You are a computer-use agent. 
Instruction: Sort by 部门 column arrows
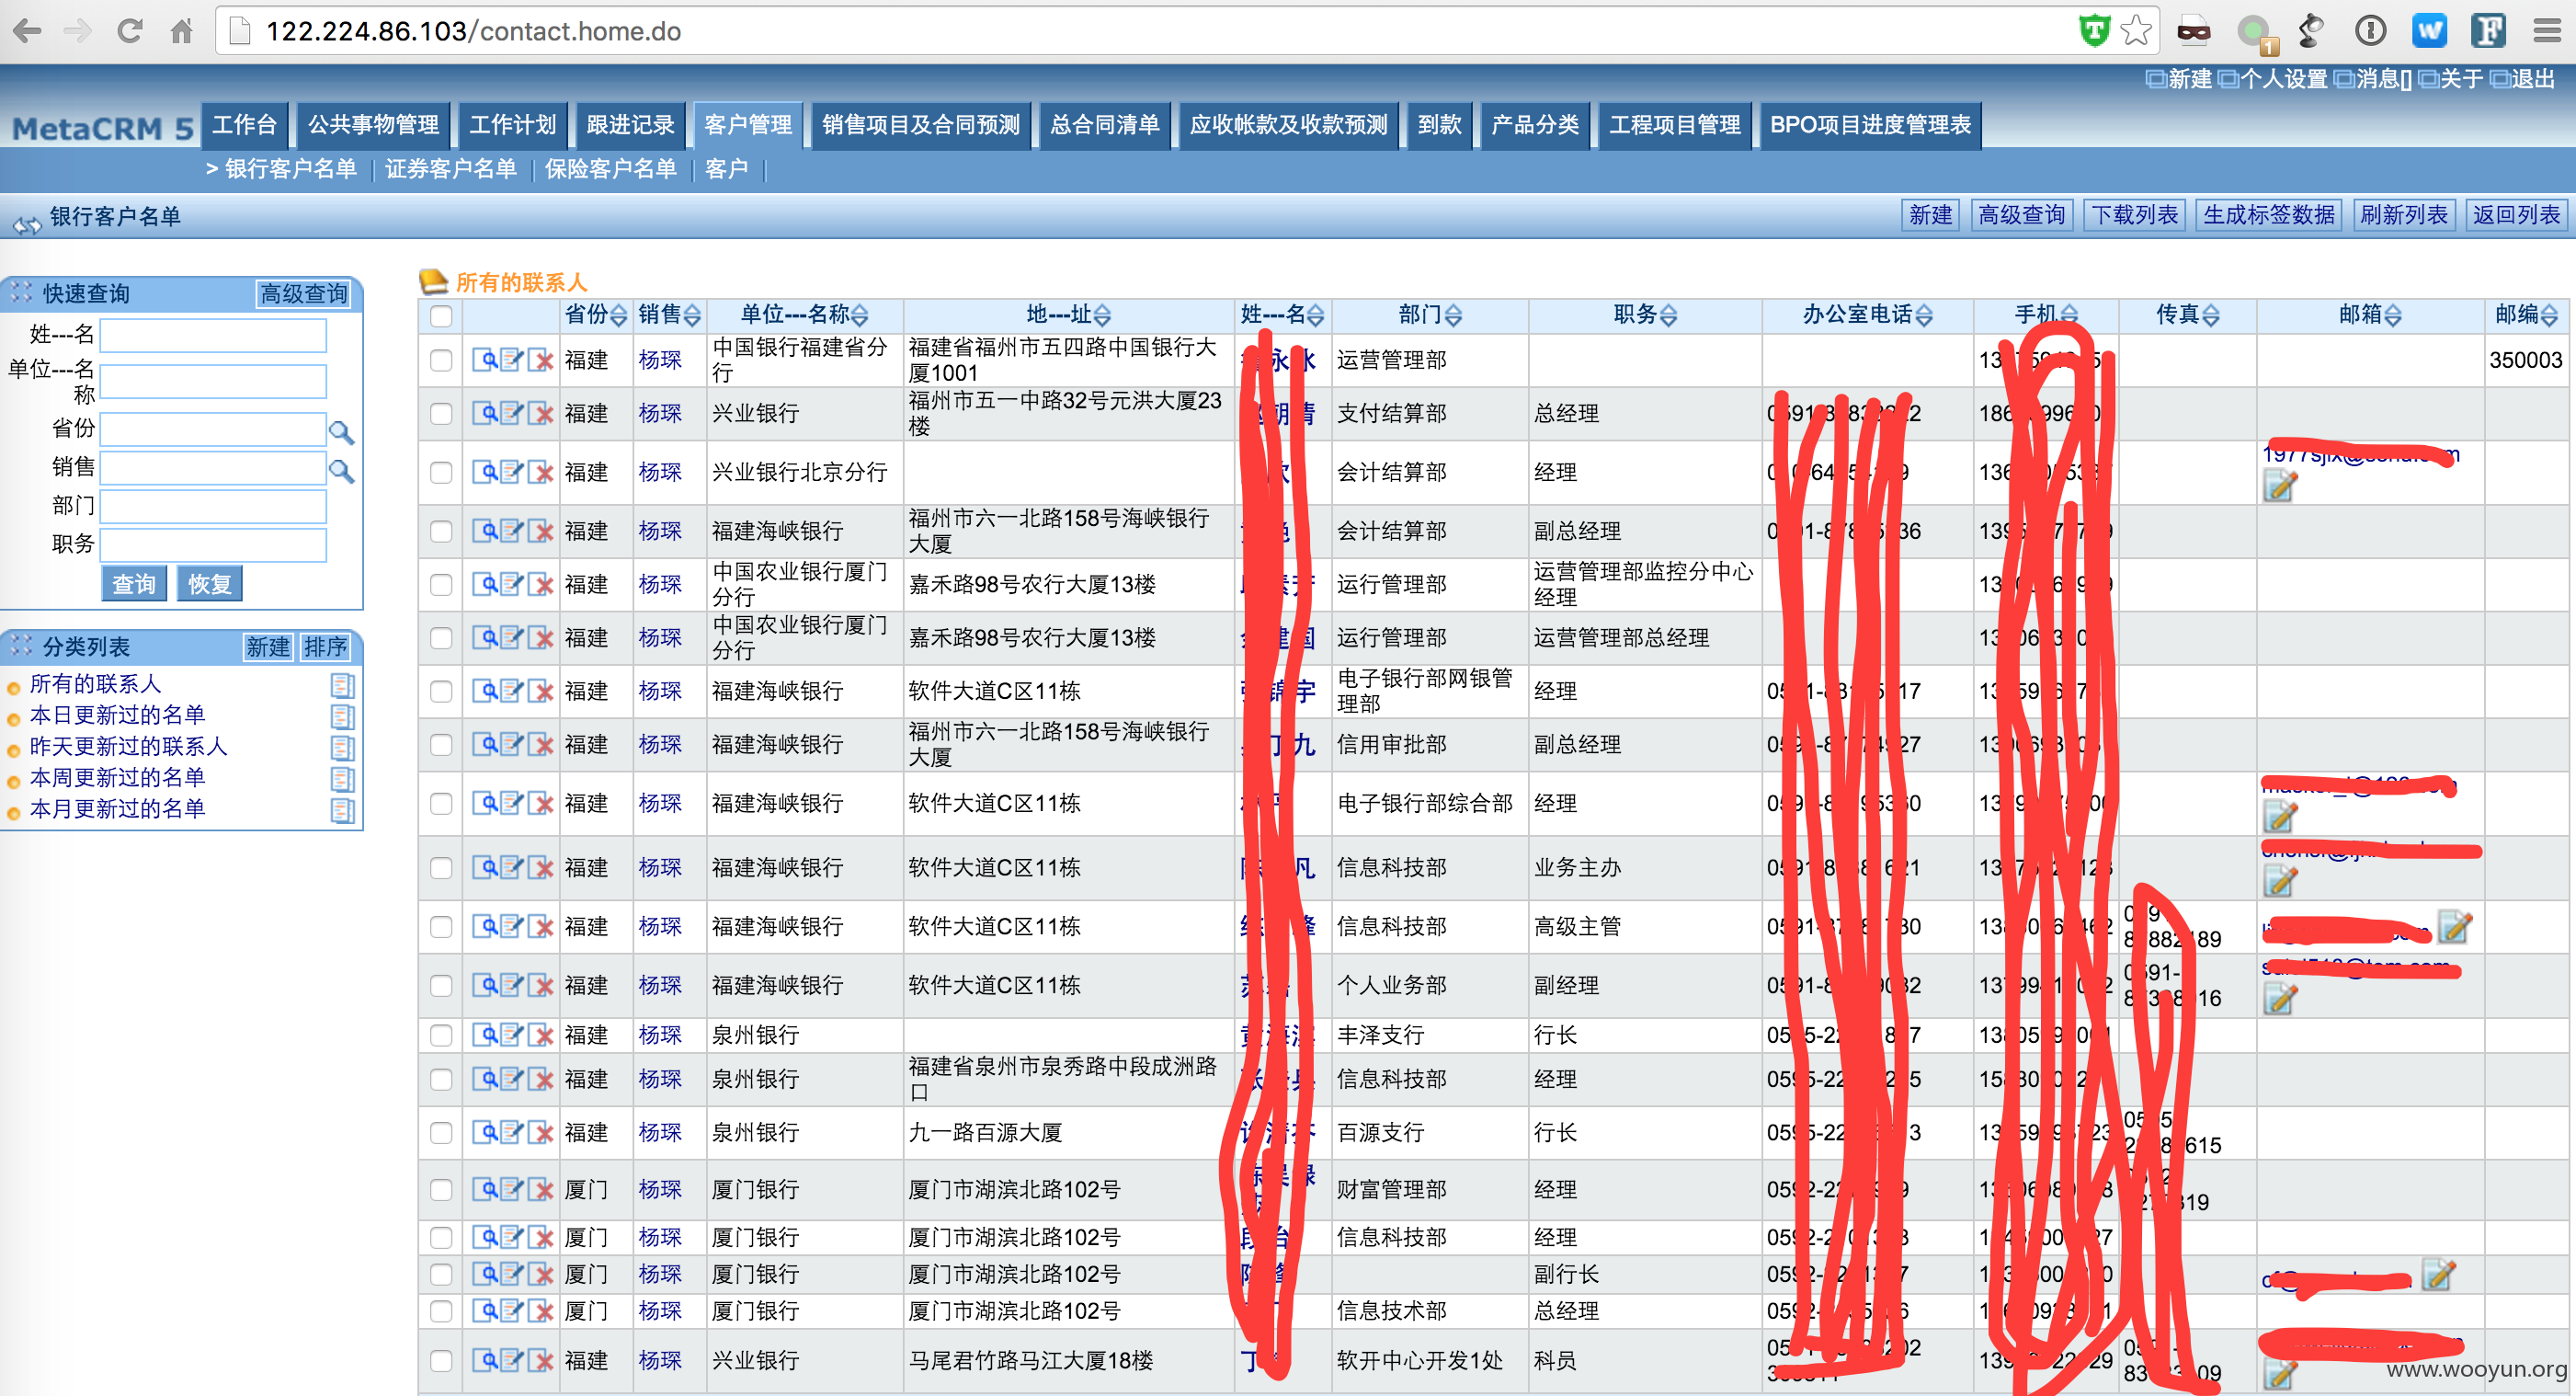1454,316
